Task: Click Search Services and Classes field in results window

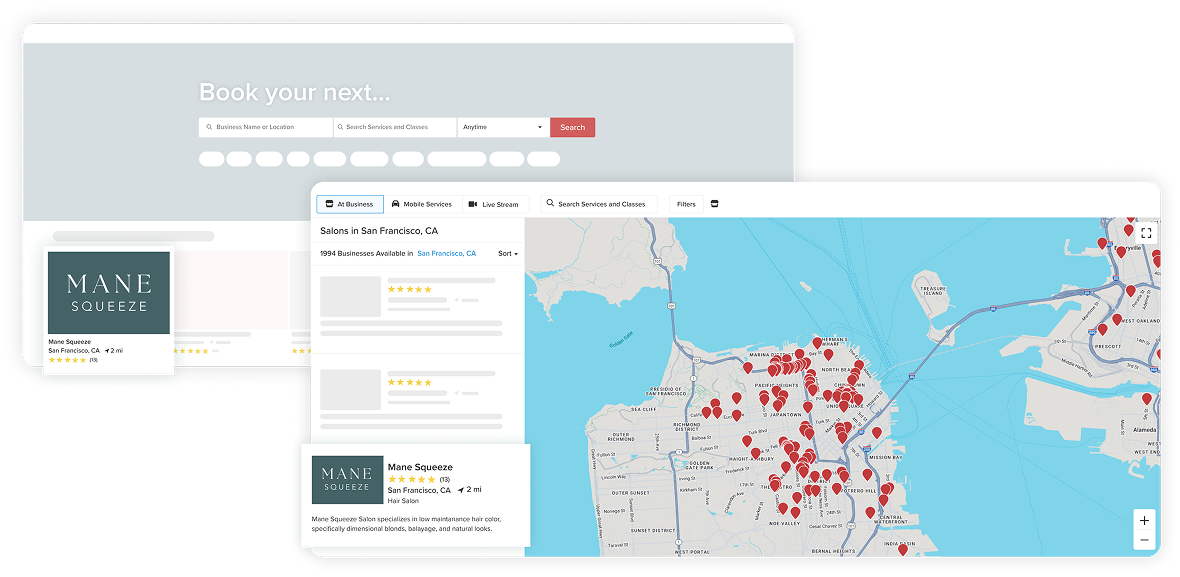Action: [599, 204]
